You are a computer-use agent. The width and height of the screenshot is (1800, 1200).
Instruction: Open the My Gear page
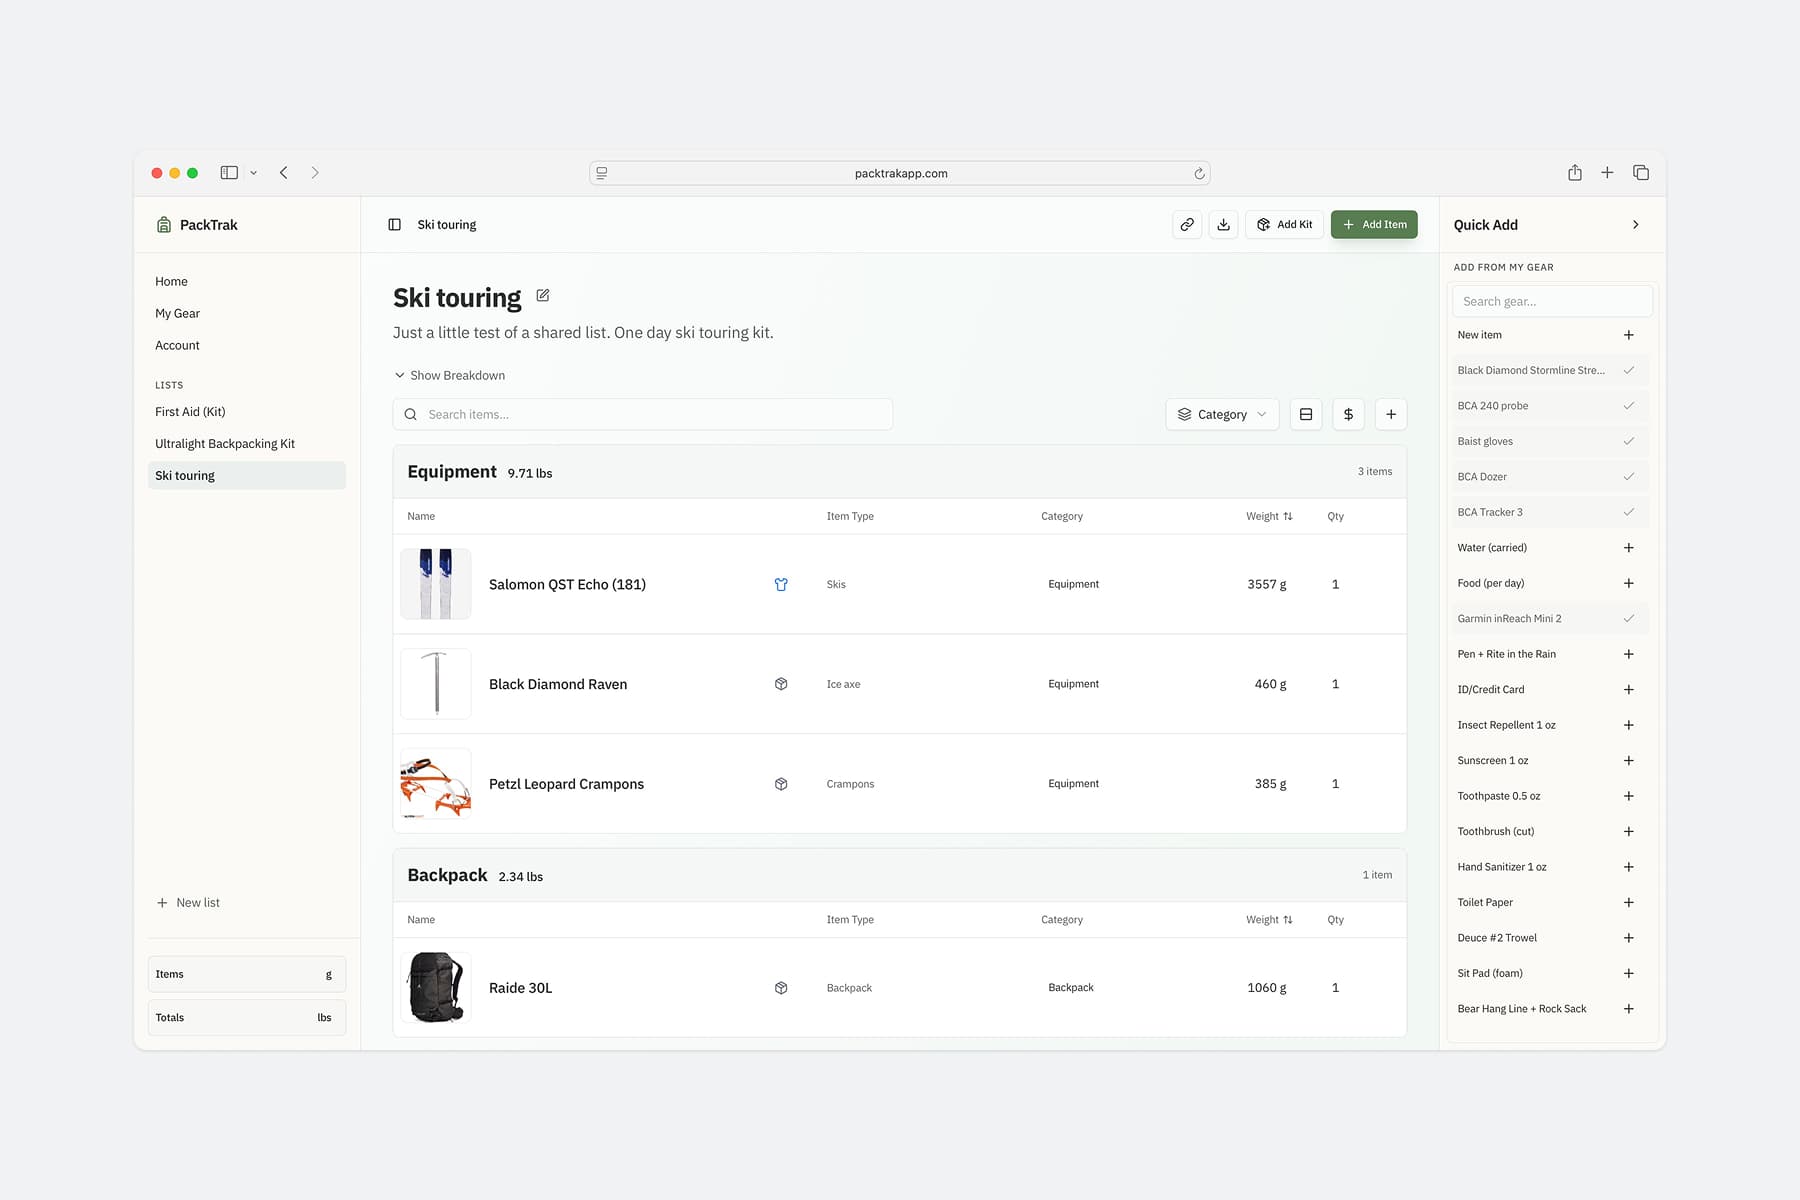click(x=177, y=313)
